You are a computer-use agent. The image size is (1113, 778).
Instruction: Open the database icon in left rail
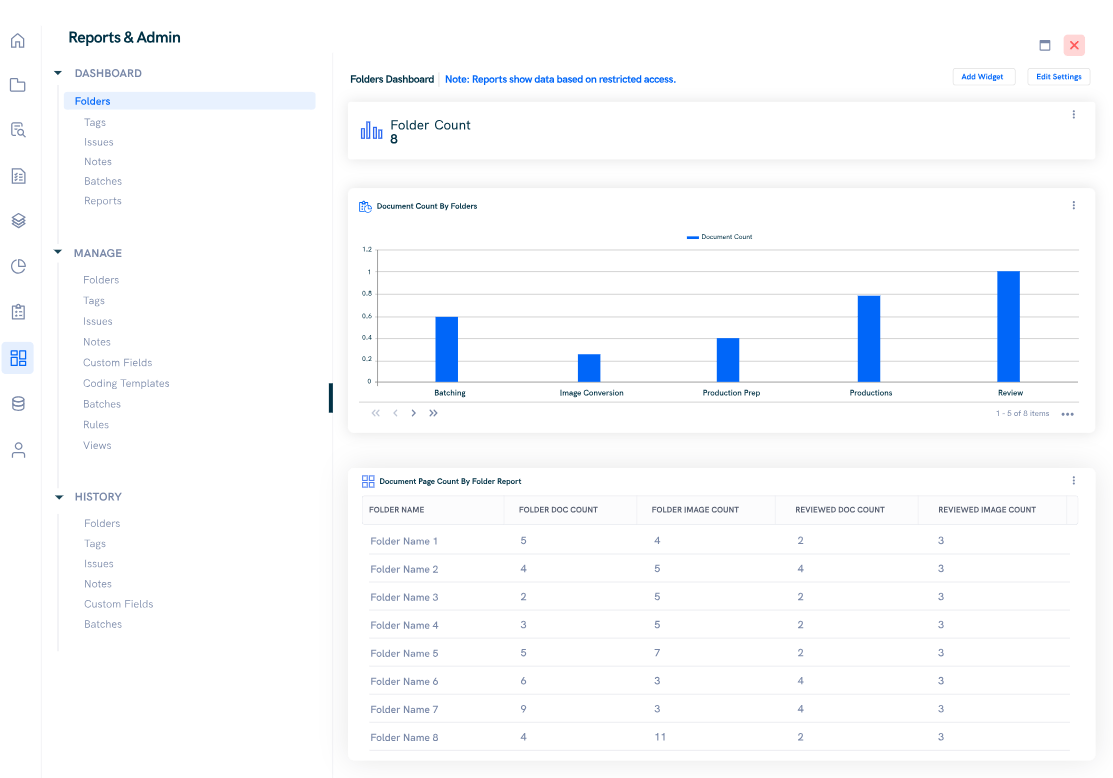click(18, 404)
